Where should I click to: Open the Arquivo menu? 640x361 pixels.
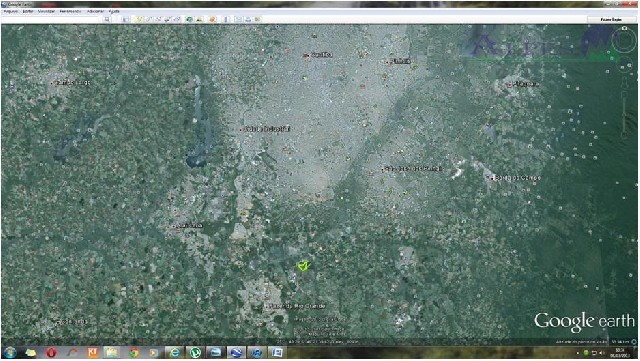point(11,11)
